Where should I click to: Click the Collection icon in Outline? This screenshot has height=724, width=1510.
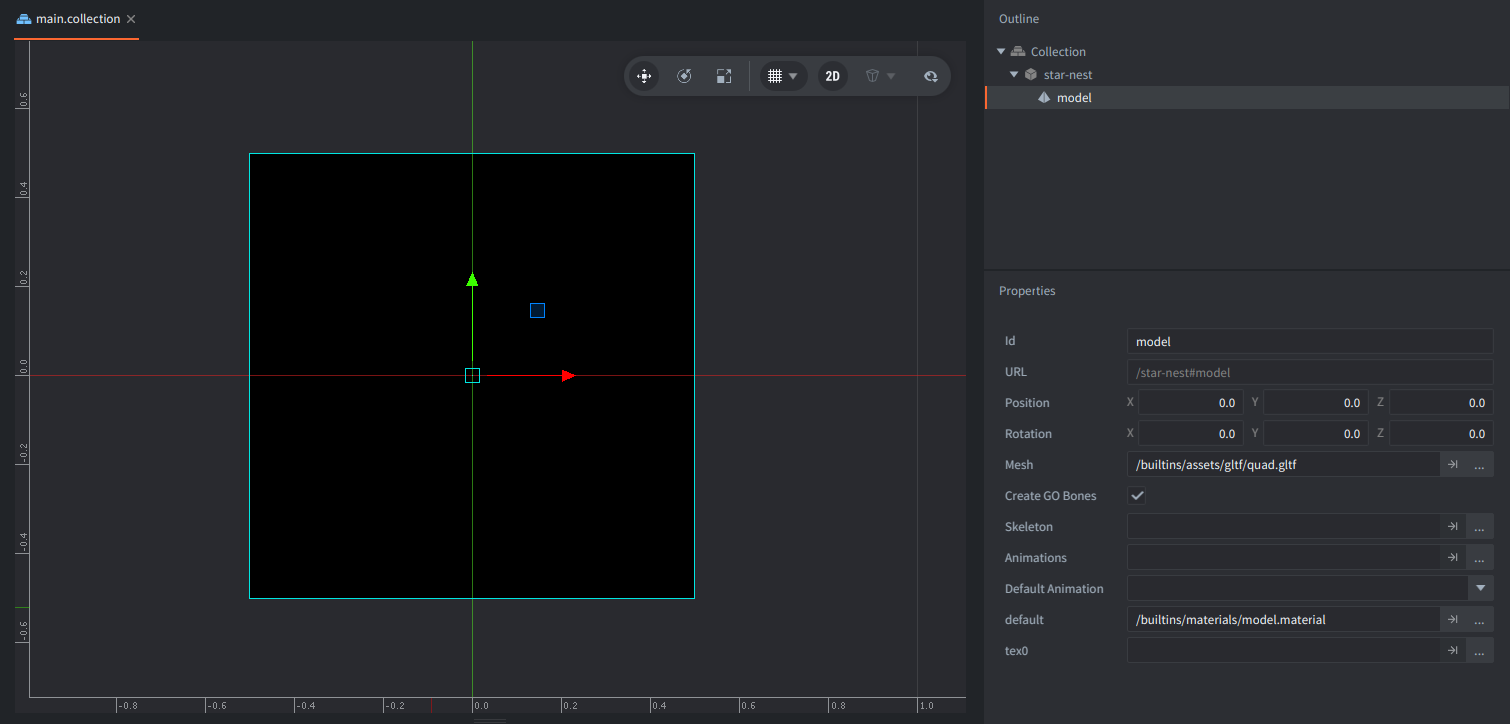tap(1018, 52)
